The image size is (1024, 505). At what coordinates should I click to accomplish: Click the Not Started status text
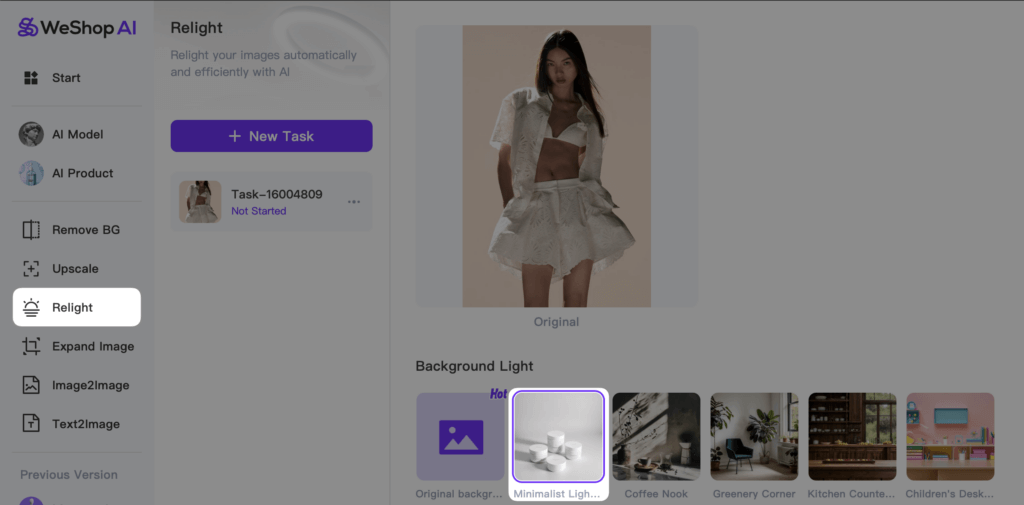(x=259, y=211)
